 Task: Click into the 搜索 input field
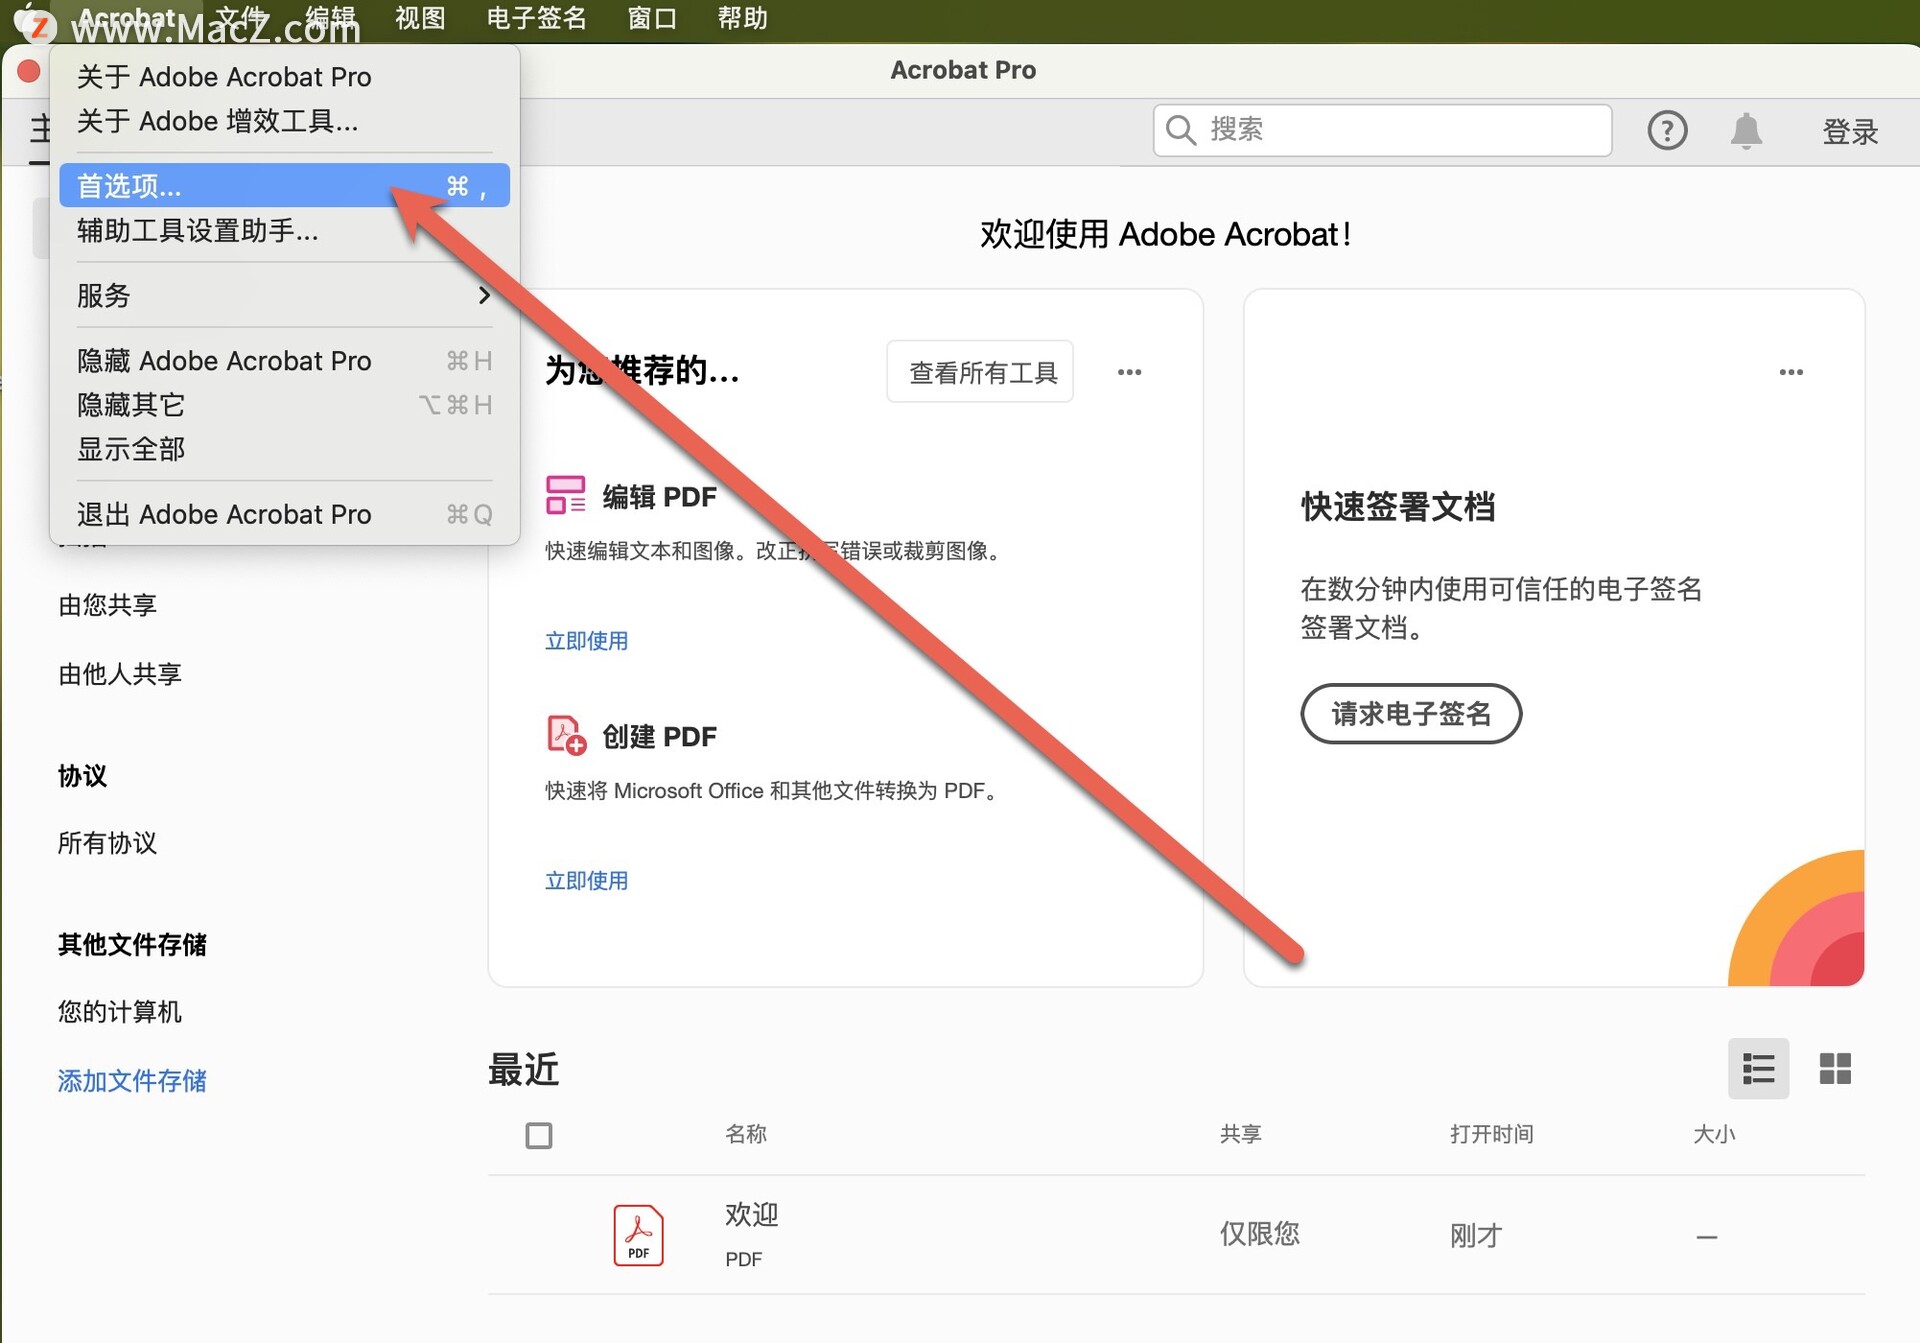[x=1400, y=130]
